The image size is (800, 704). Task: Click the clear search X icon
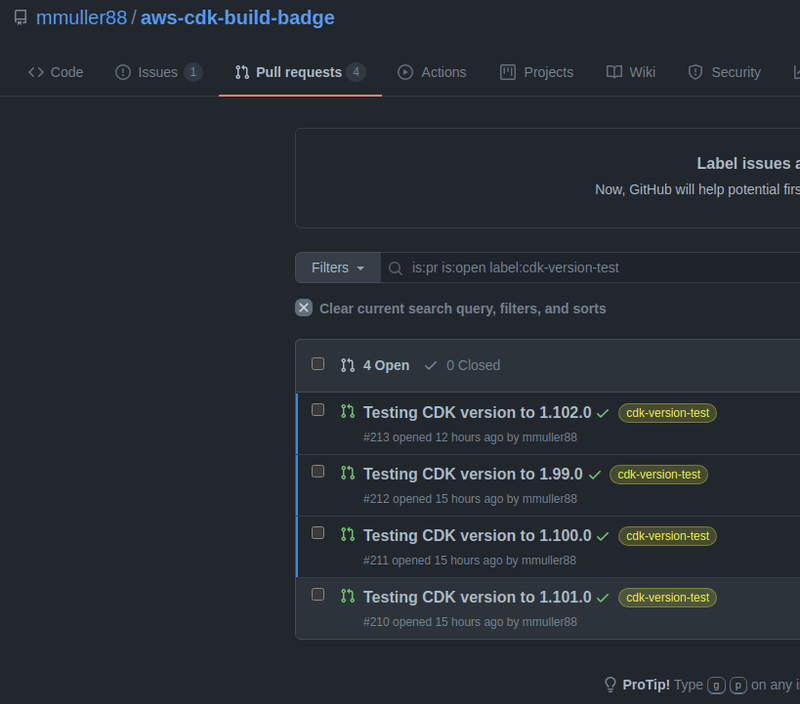point(304,308)
